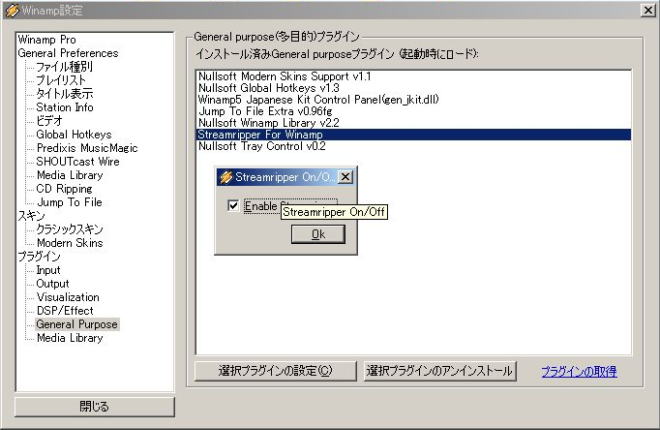Click the Streamripper dialog lightning icon
The image size is (660, 430).
point(226,177)
